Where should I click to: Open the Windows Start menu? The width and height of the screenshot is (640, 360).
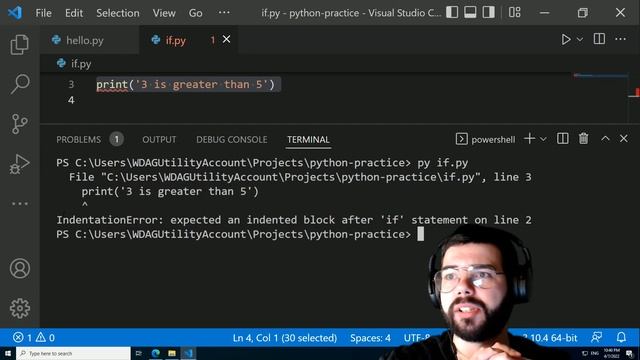tap(7, 353)
